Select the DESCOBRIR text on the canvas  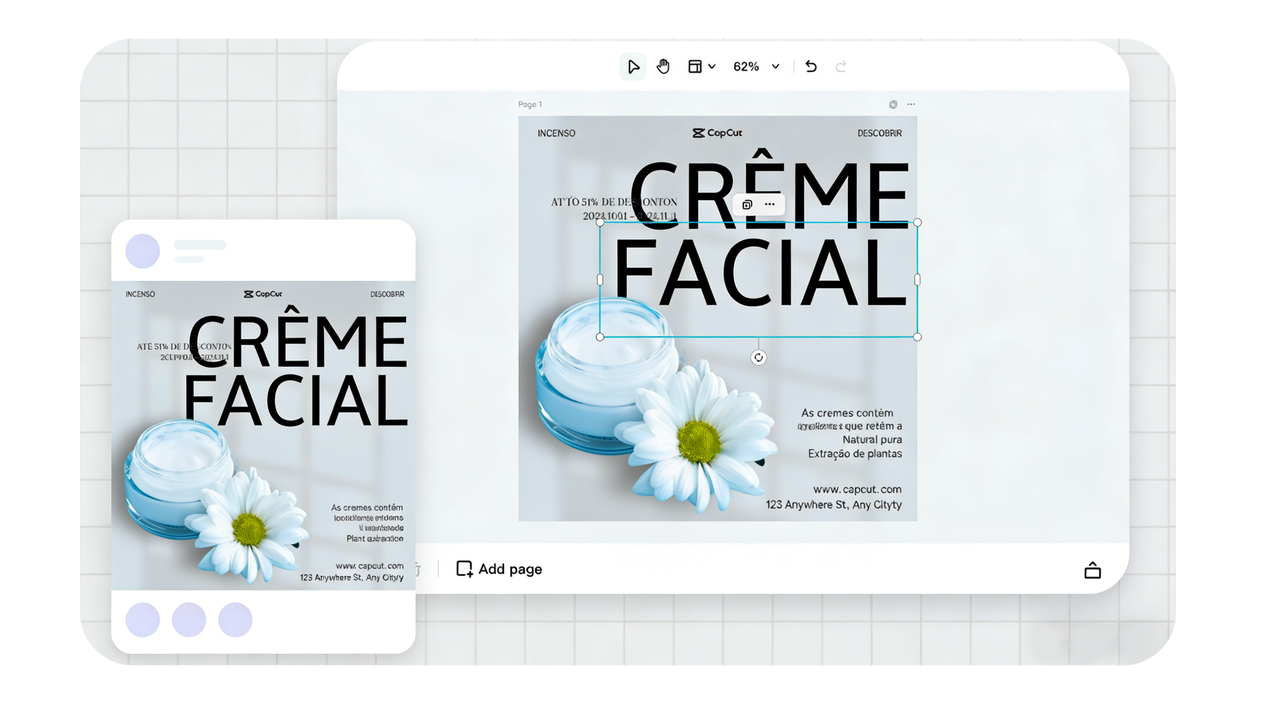(x=880, y=133)
